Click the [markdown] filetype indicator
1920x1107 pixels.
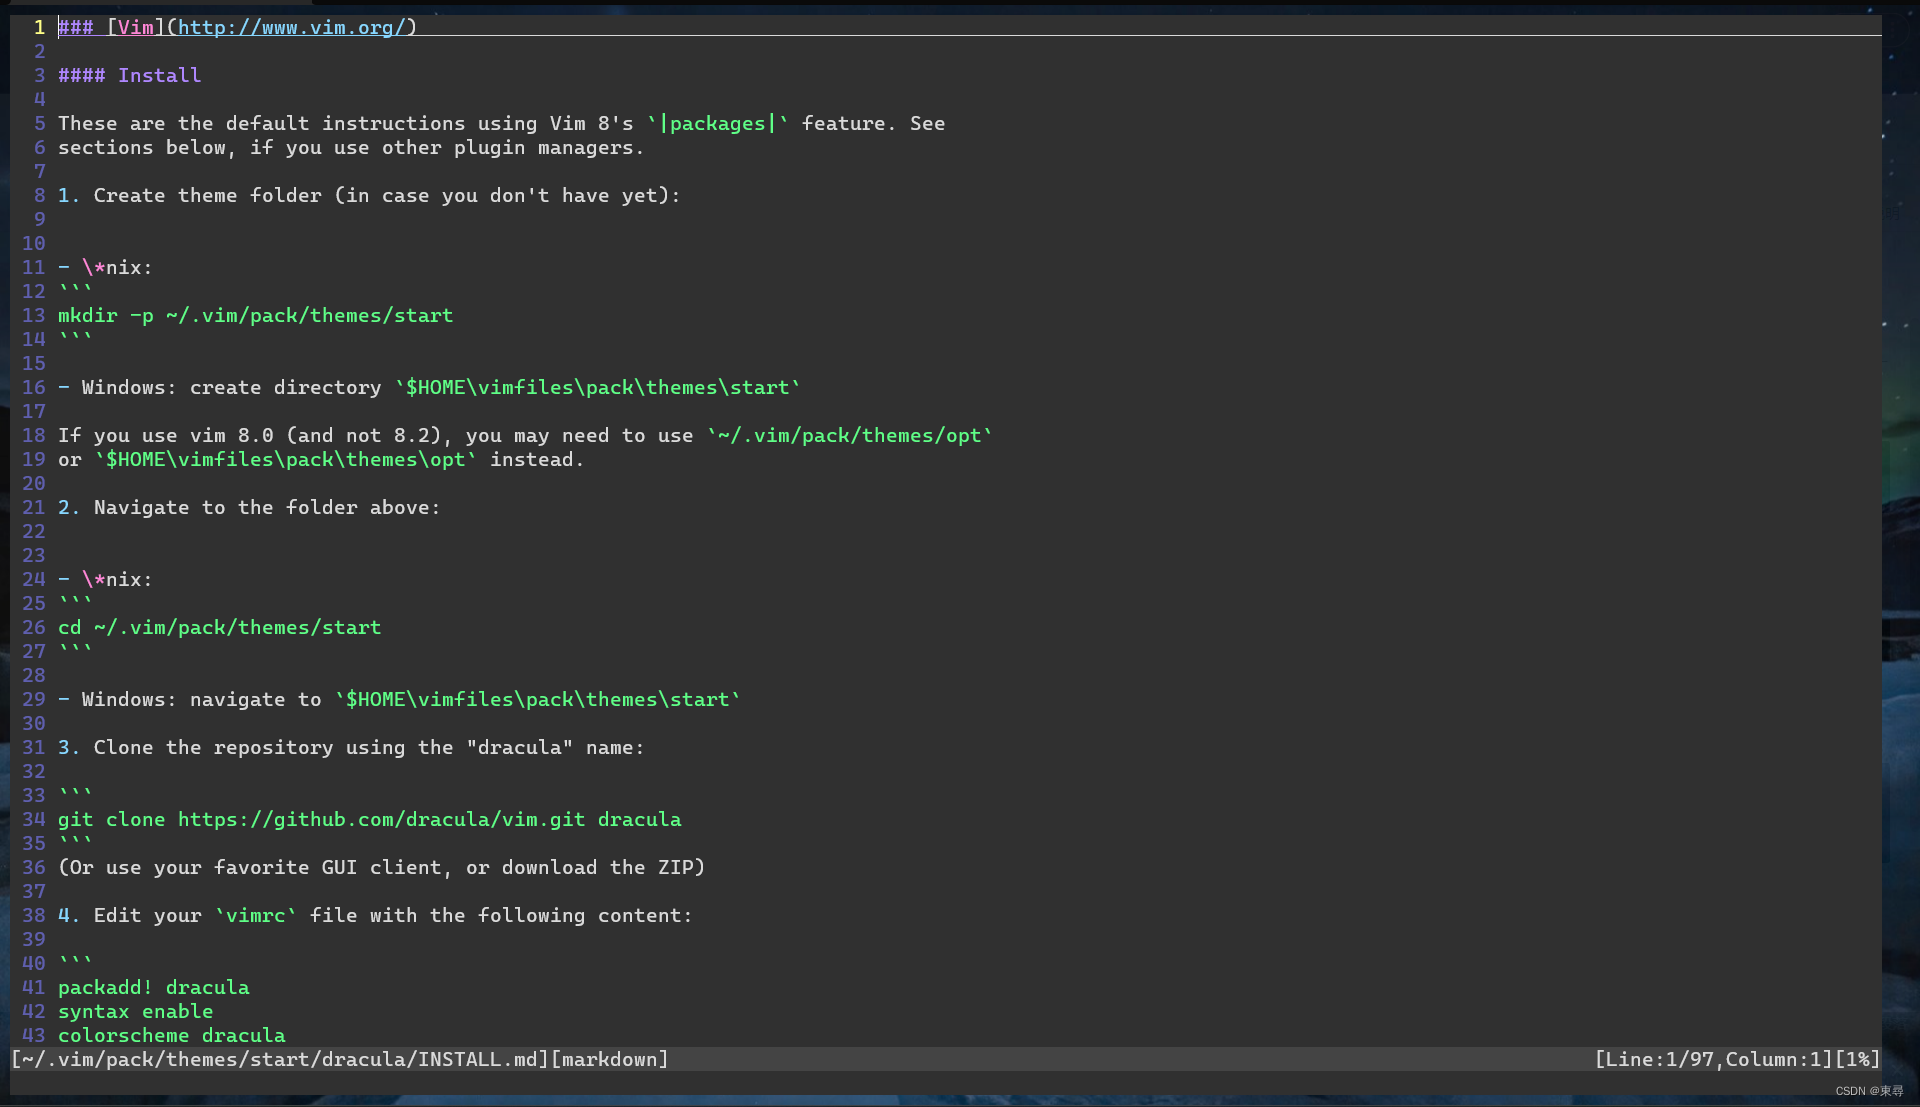point(610,1059)
